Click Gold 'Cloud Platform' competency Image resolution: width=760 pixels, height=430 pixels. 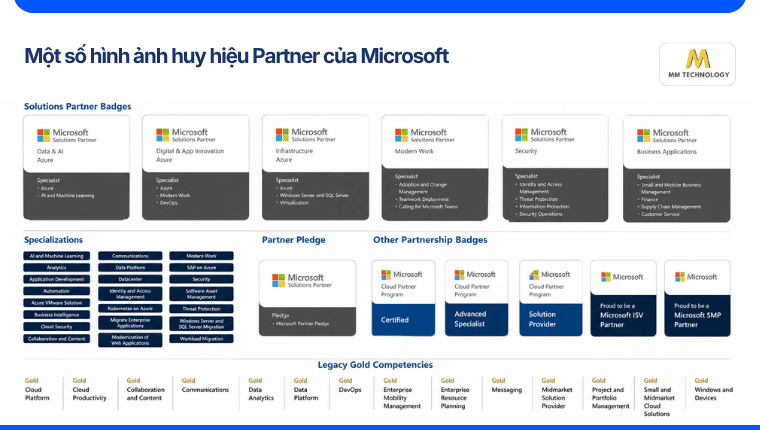pos(37,390)
